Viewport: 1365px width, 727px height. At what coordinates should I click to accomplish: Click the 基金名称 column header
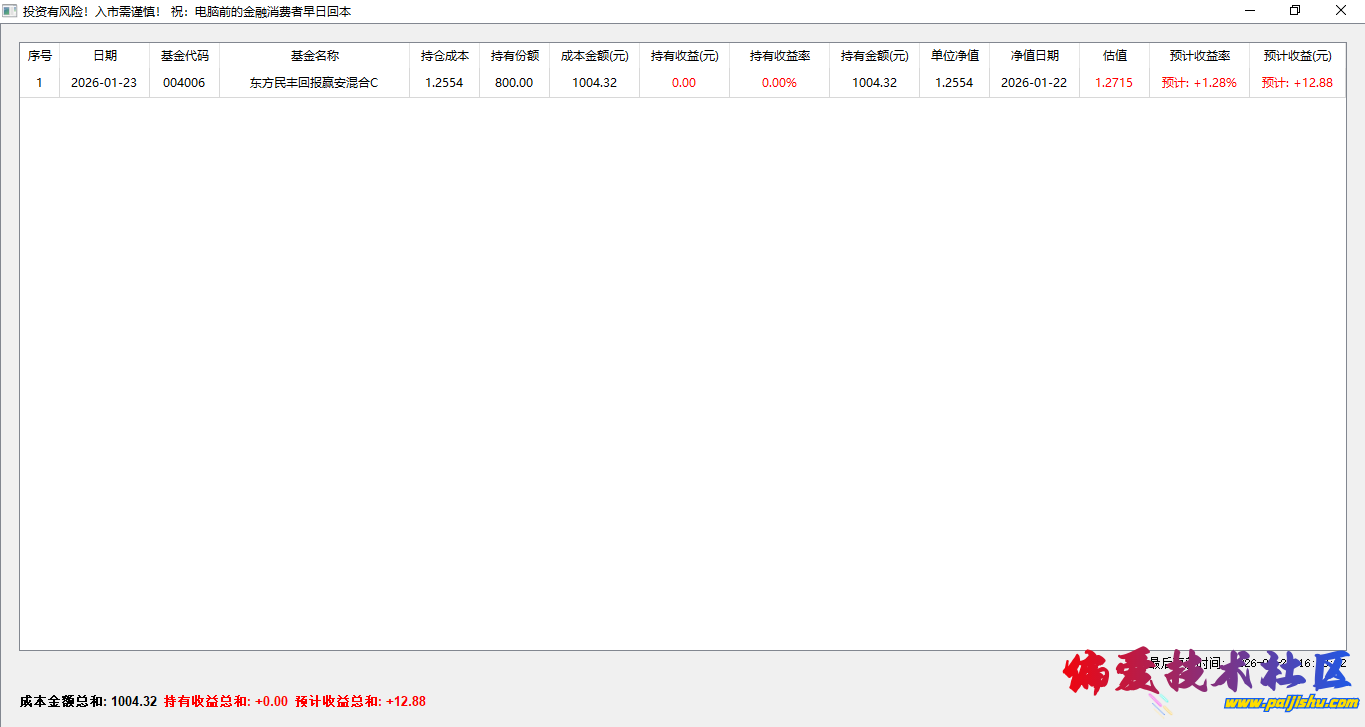(x=314, y=56)
